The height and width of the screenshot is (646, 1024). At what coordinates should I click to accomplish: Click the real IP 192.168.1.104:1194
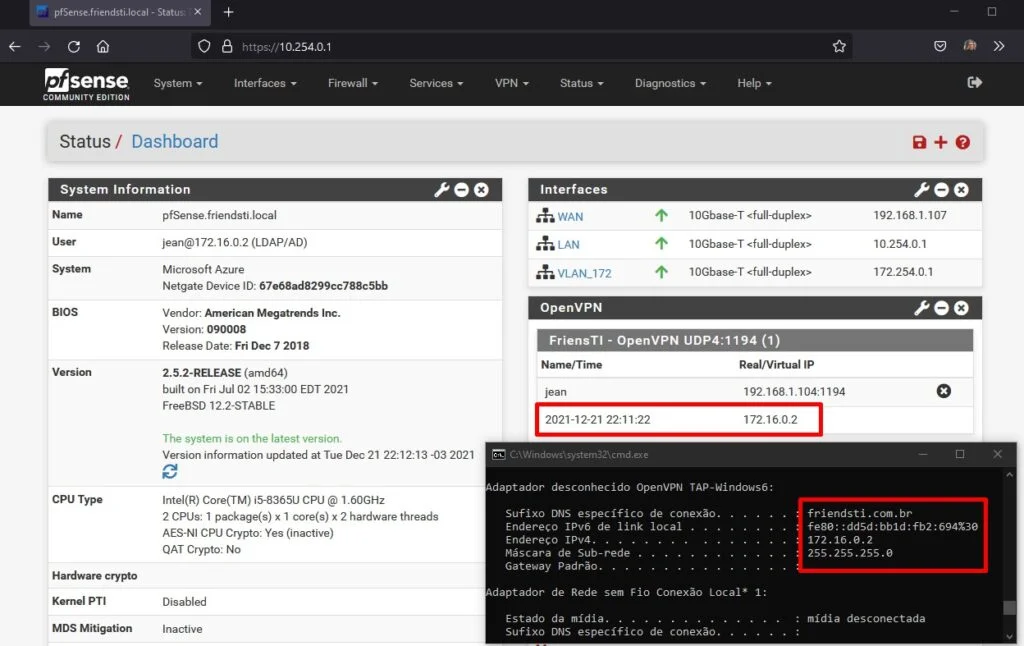click(794, 392)
